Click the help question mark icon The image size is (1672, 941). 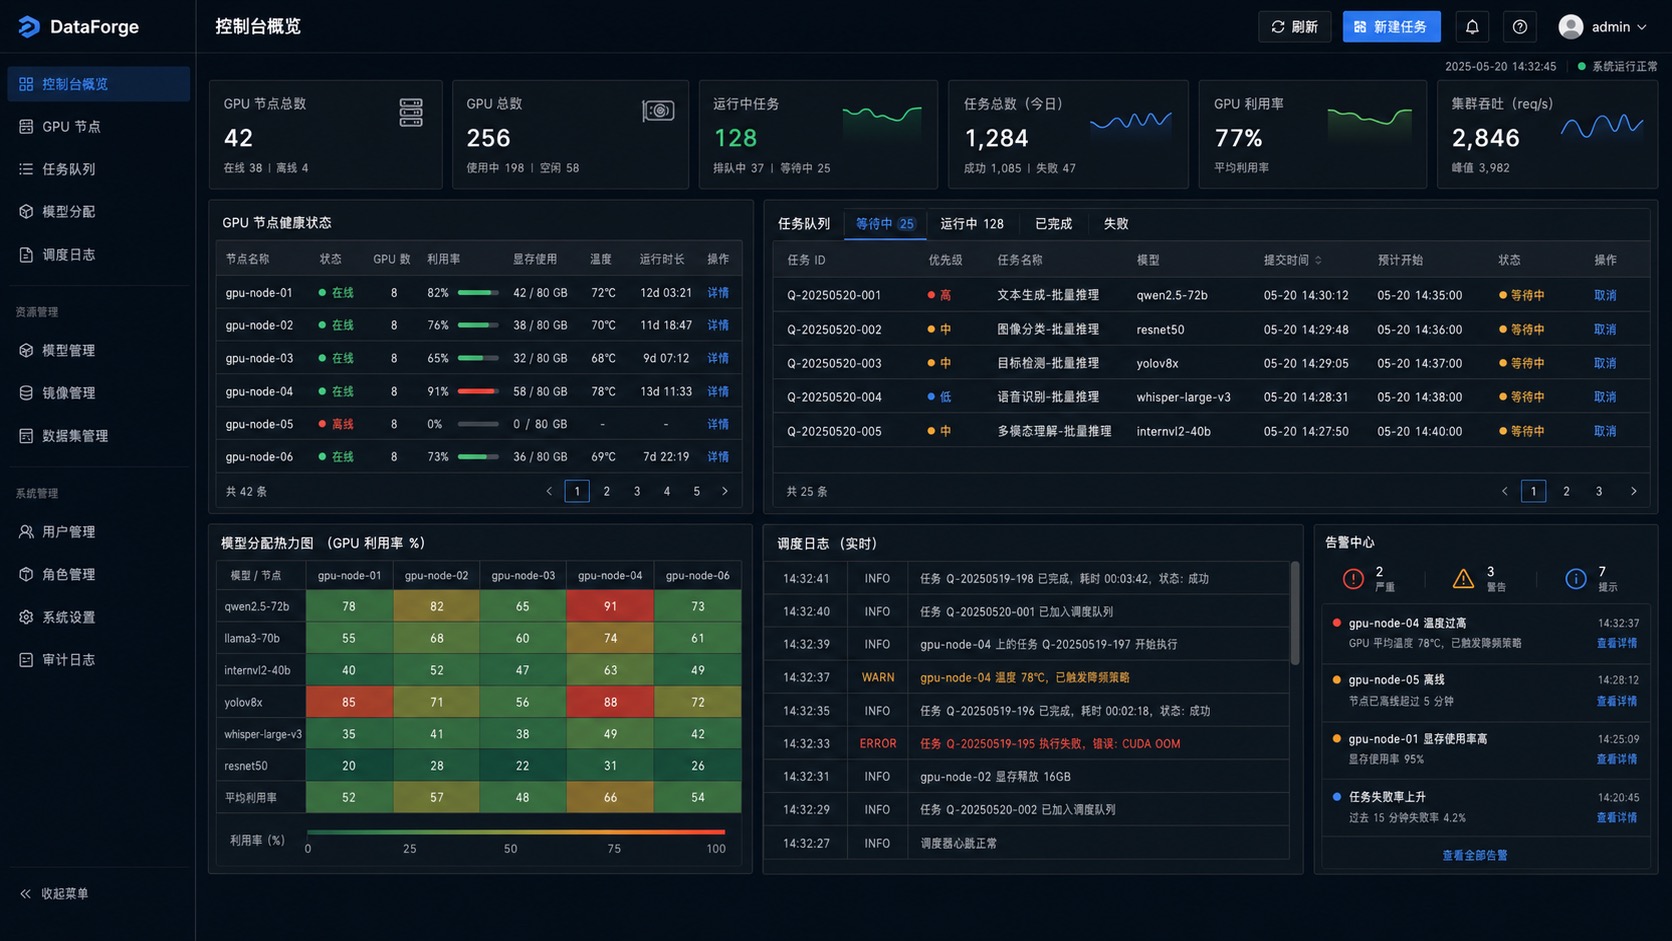1520,27
